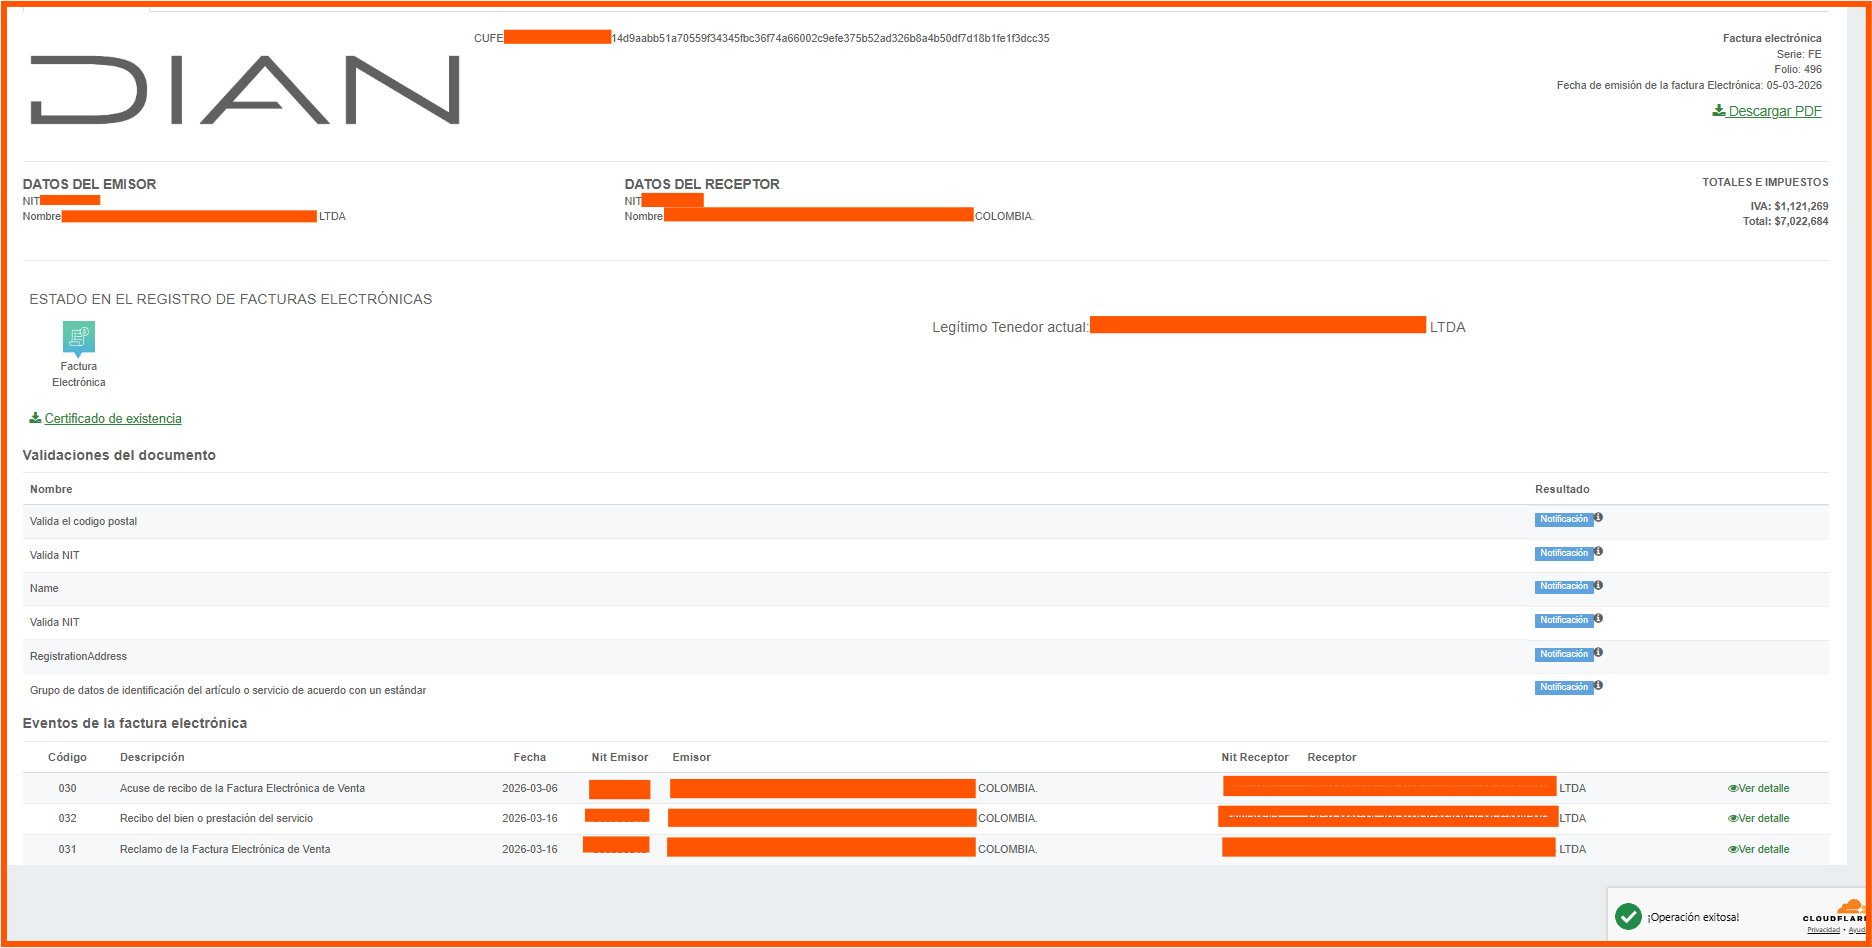Screen dimensions: 1872x948
Task: Open Ver detalle for event 030
Action: (1759, 788)
